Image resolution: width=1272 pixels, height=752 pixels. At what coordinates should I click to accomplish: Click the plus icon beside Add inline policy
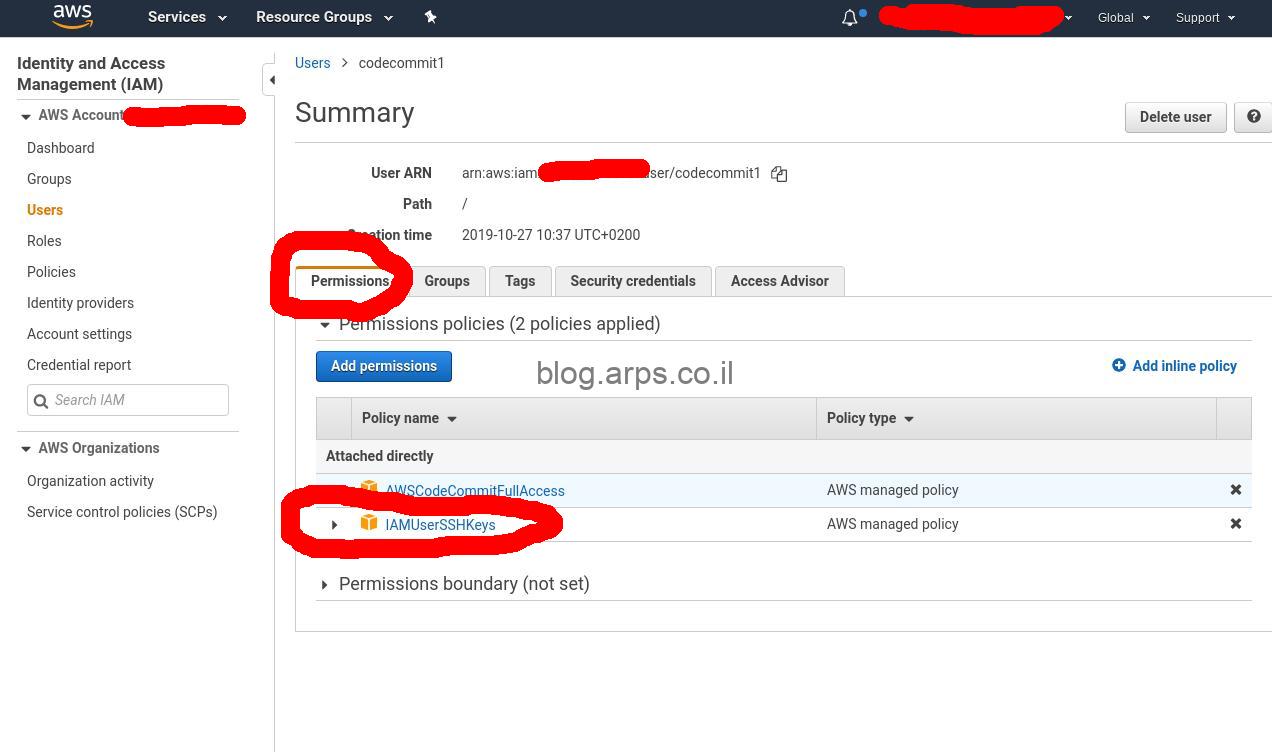point(1119,366)
